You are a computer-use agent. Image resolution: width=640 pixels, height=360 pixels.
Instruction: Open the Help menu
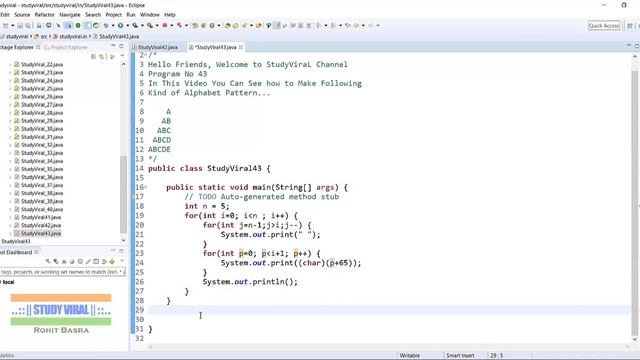pos(170,15)
